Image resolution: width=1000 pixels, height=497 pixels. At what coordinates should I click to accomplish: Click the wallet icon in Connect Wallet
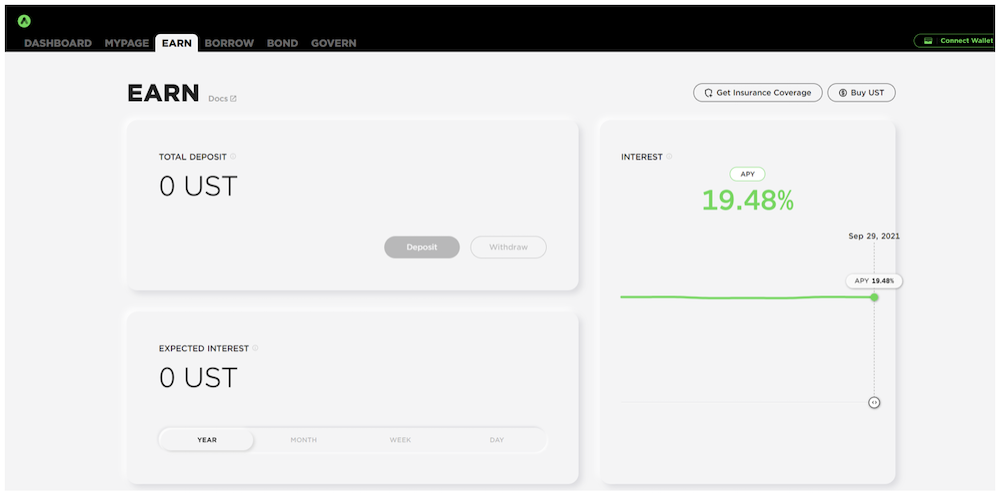(928, 41)
